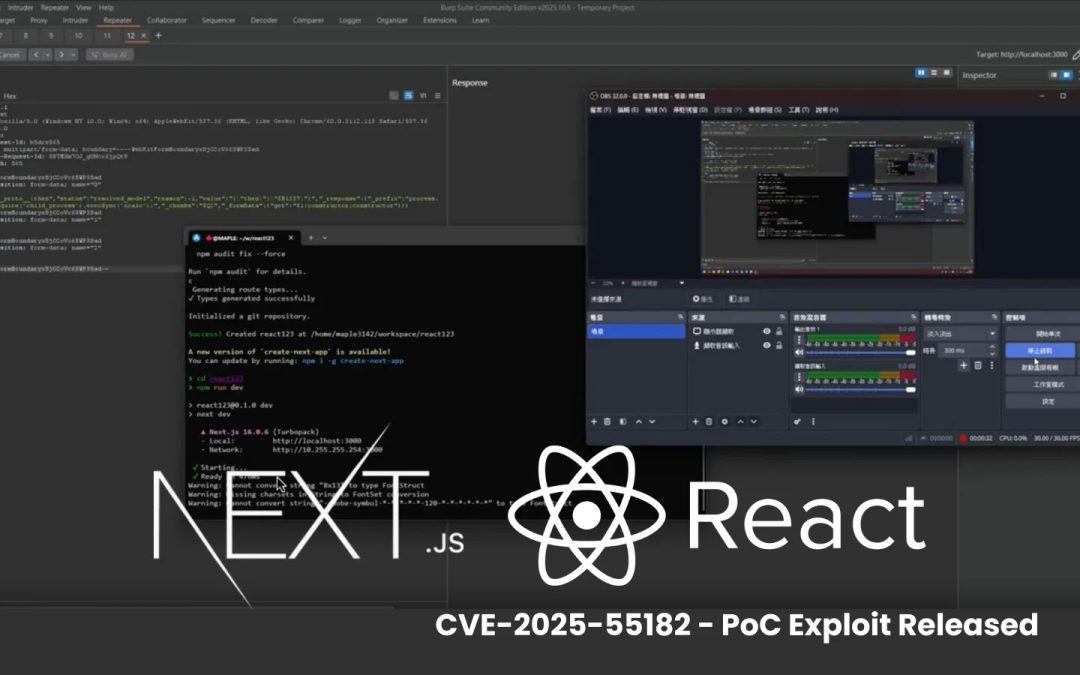Viewport: 1080px width, 675px height.
Task: Increase the transition duration stepper
Action: point(993,348)
